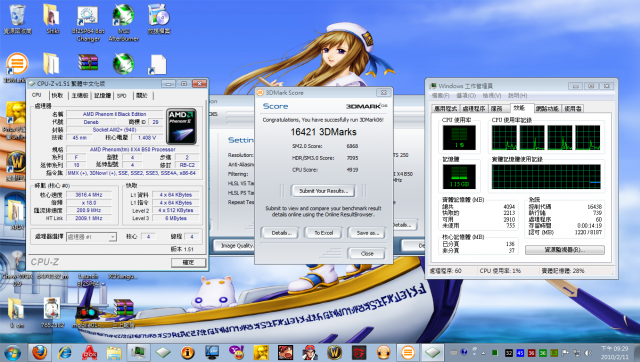Click the physical memory usage history graph
The image size is (640, 362).
(546, 177)
